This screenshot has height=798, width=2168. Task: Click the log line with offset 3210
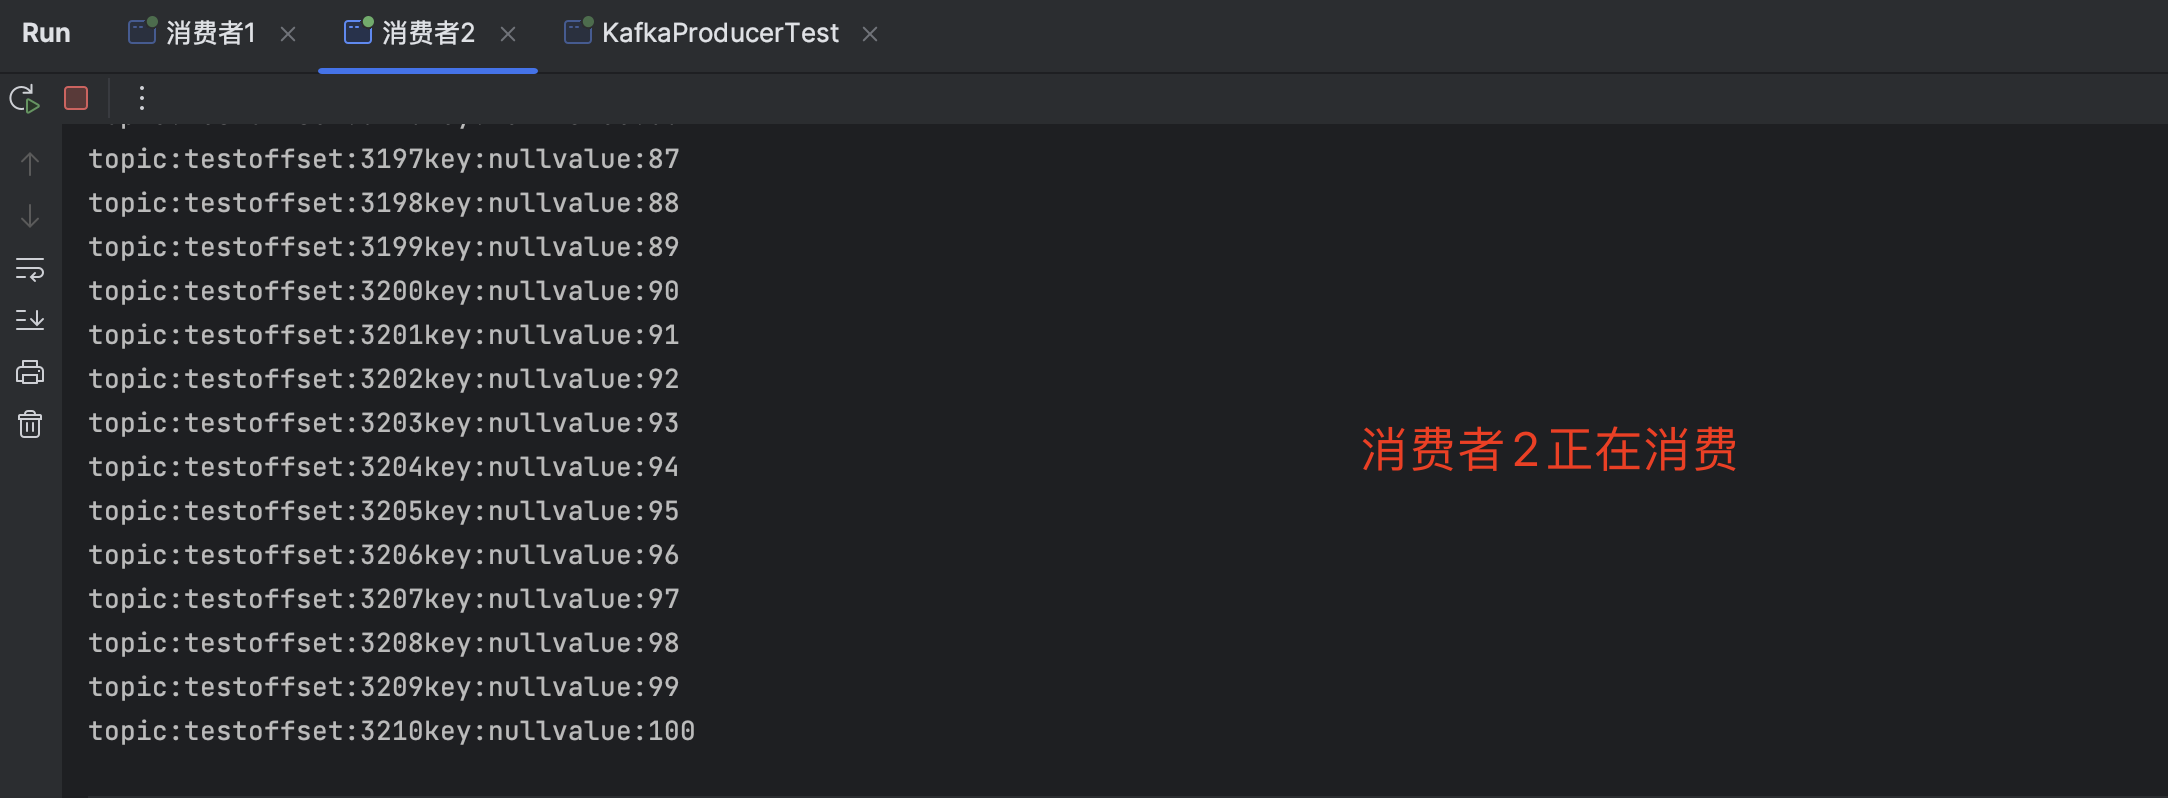click(x=391, y=731)
